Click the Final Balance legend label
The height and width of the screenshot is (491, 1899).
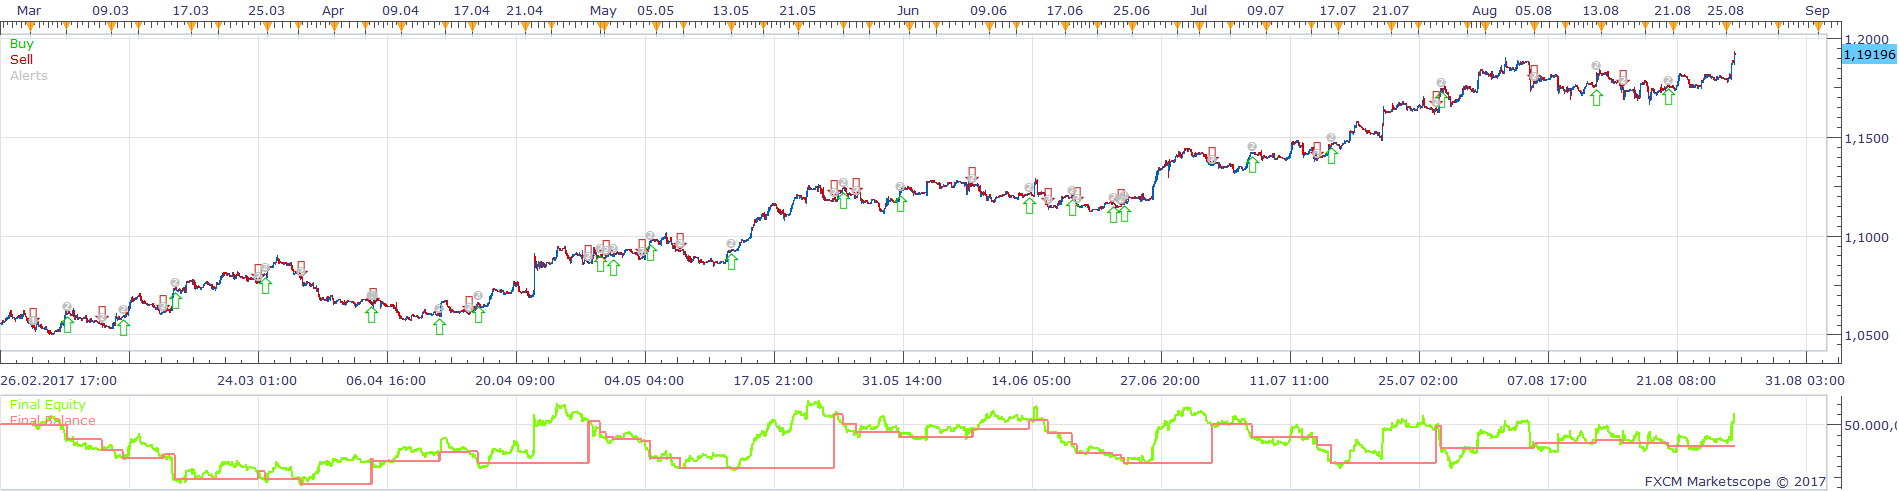point(52,421)
